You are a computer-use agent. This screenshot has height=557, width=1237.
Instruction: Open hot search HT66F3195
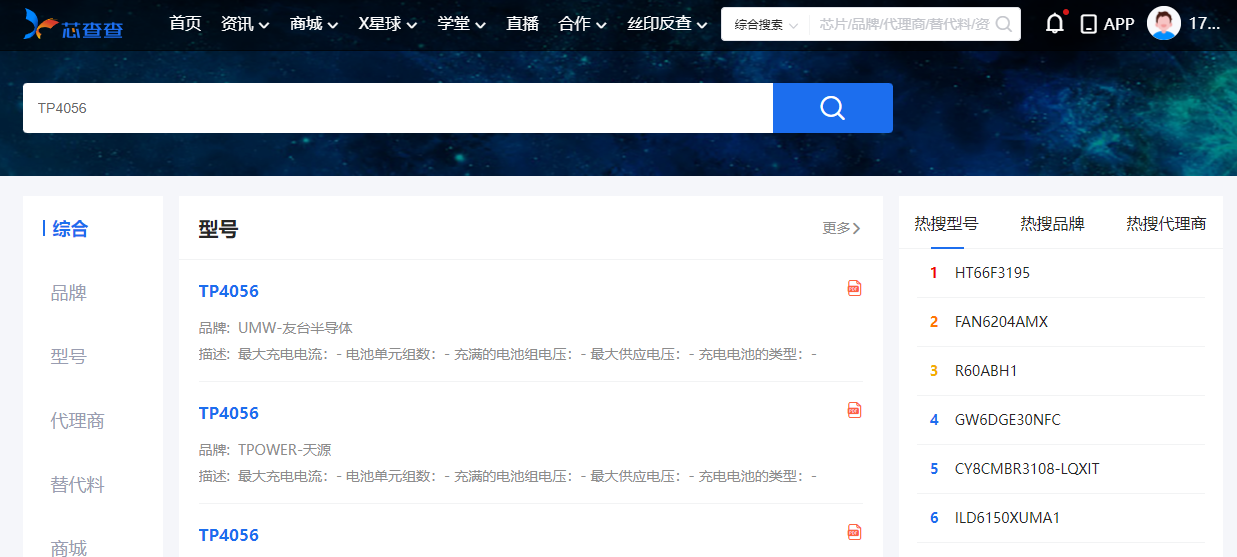pyautogui.click(x=992, y=273)
